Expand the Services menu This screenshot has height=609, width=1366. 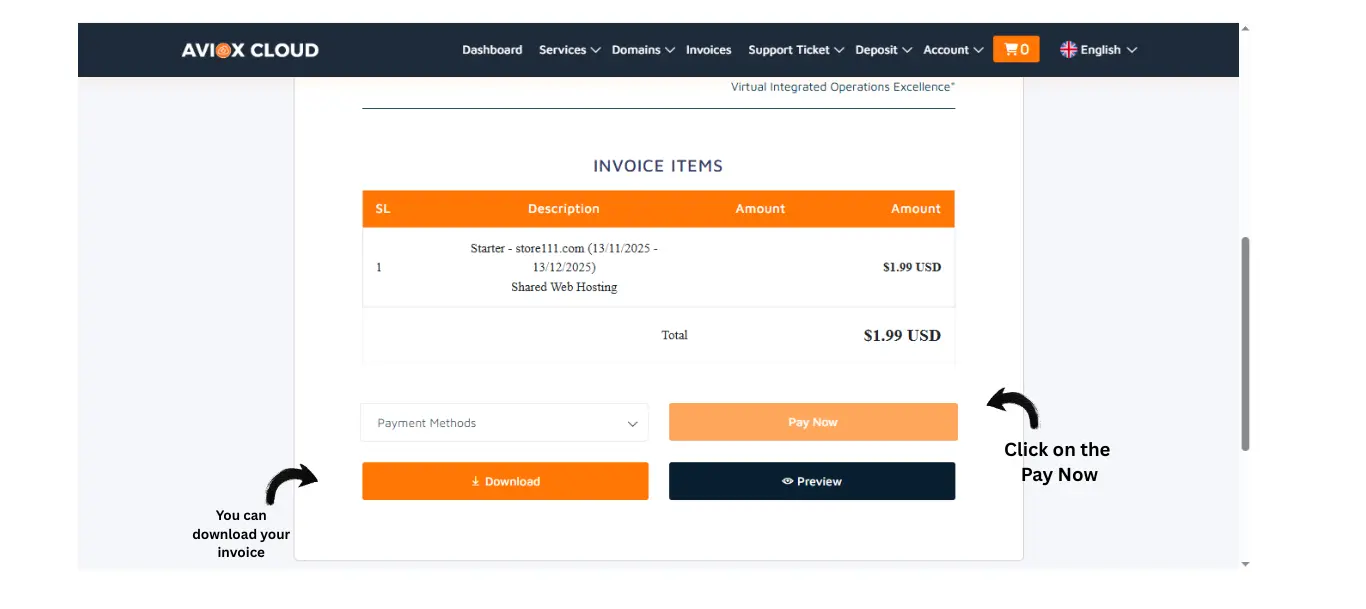[568, 50]
